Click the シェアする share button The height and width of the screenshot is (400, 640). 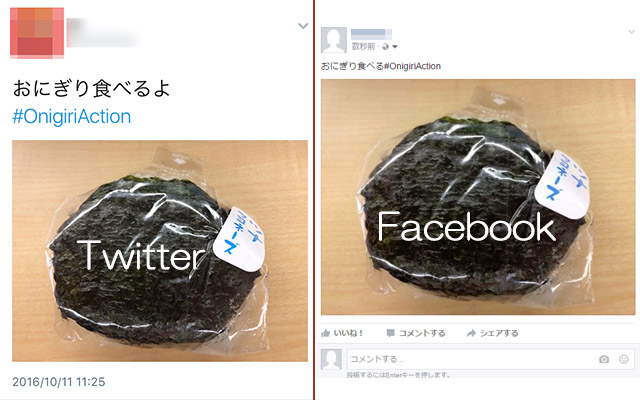492,333
